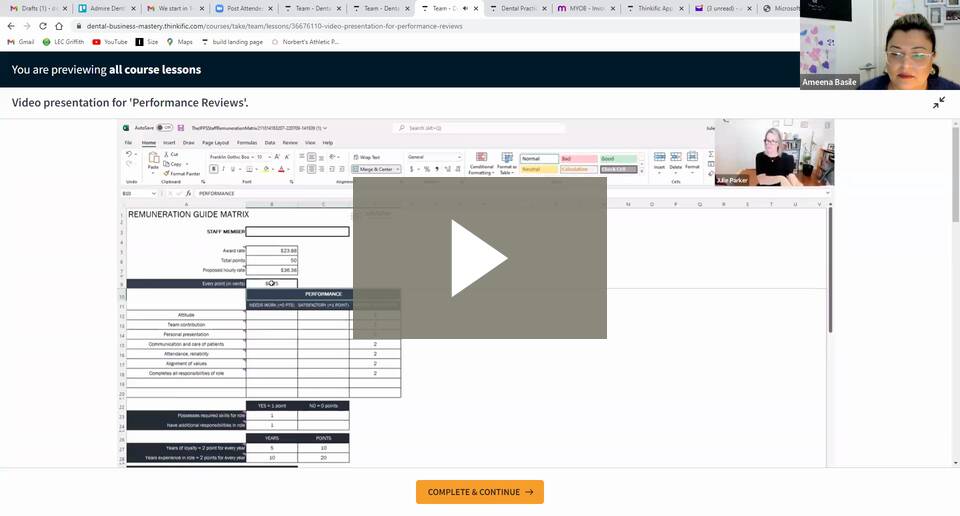Open the font size dropdown
This screenshot has width=960, height=516.
click(269, 157)
